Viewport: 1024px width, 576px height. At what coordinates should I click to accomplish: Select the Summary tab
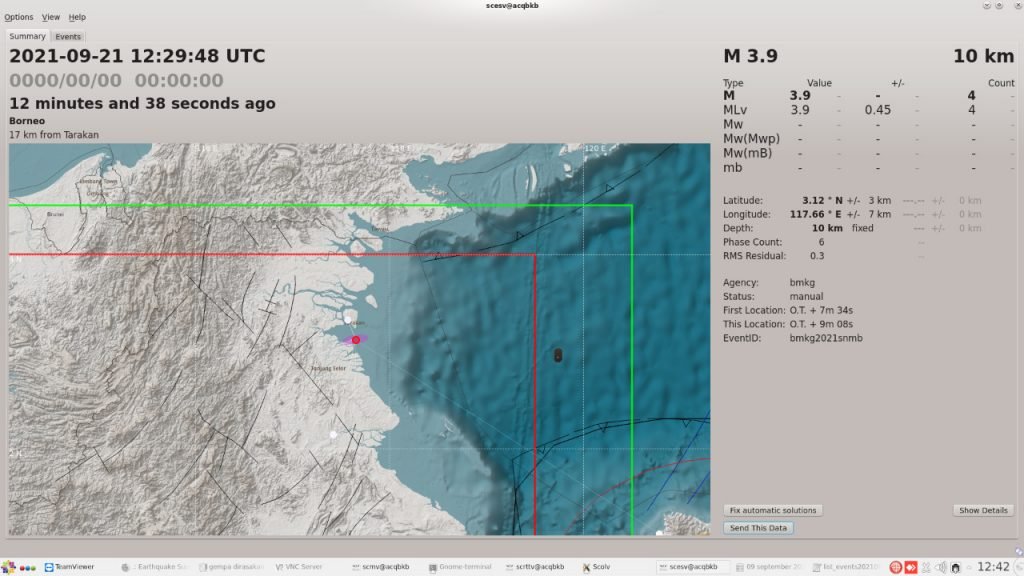click(x=28, y=37)
